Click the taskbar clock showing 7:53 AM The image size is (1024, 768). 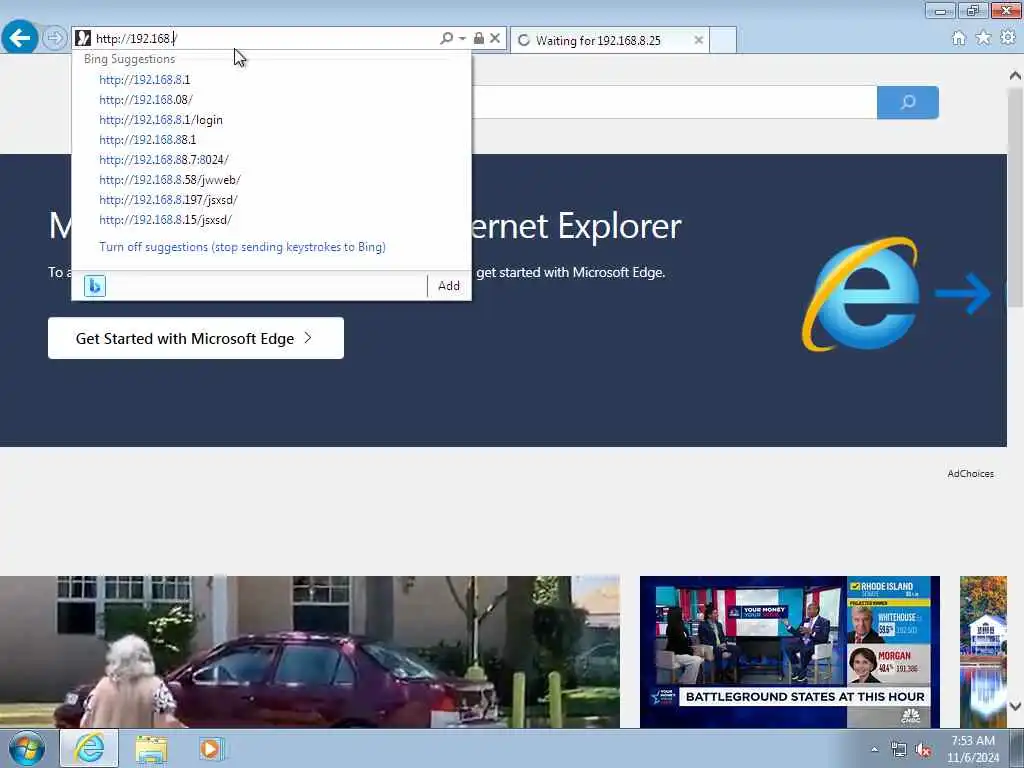click(973, 749)
